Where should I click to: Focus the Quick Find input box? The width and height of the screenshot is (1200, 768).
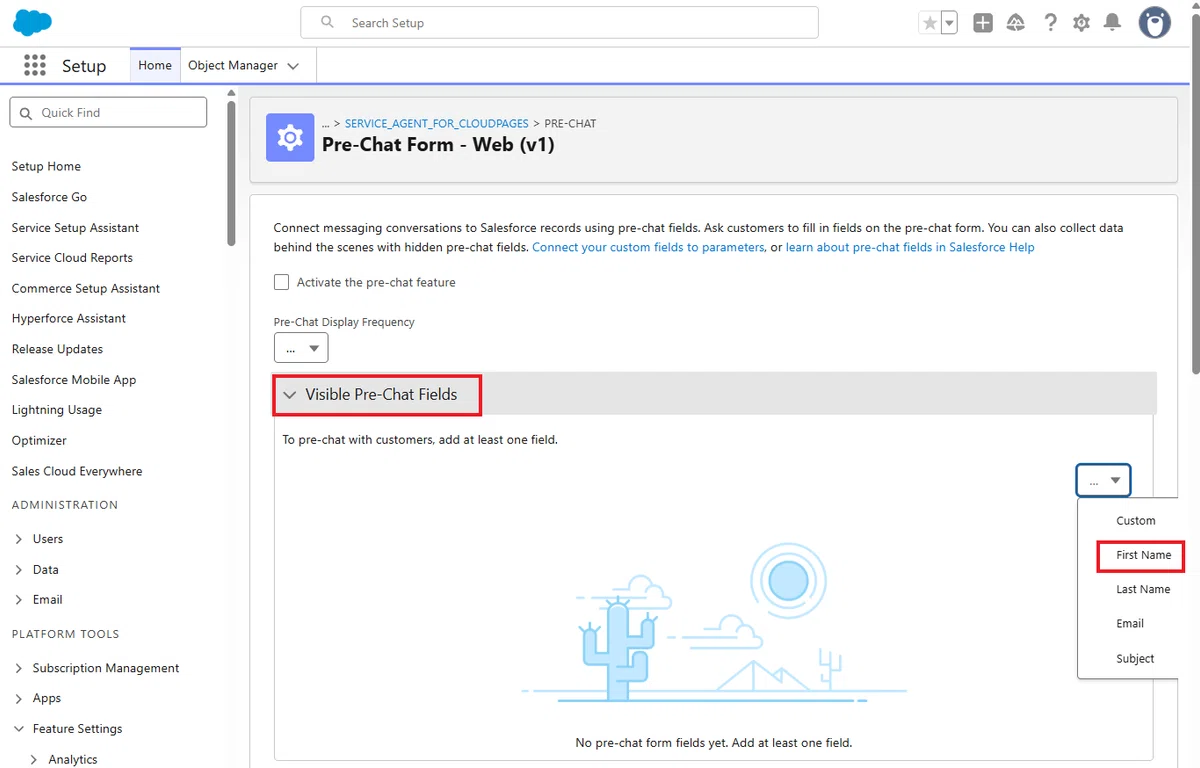coord(108,112)
